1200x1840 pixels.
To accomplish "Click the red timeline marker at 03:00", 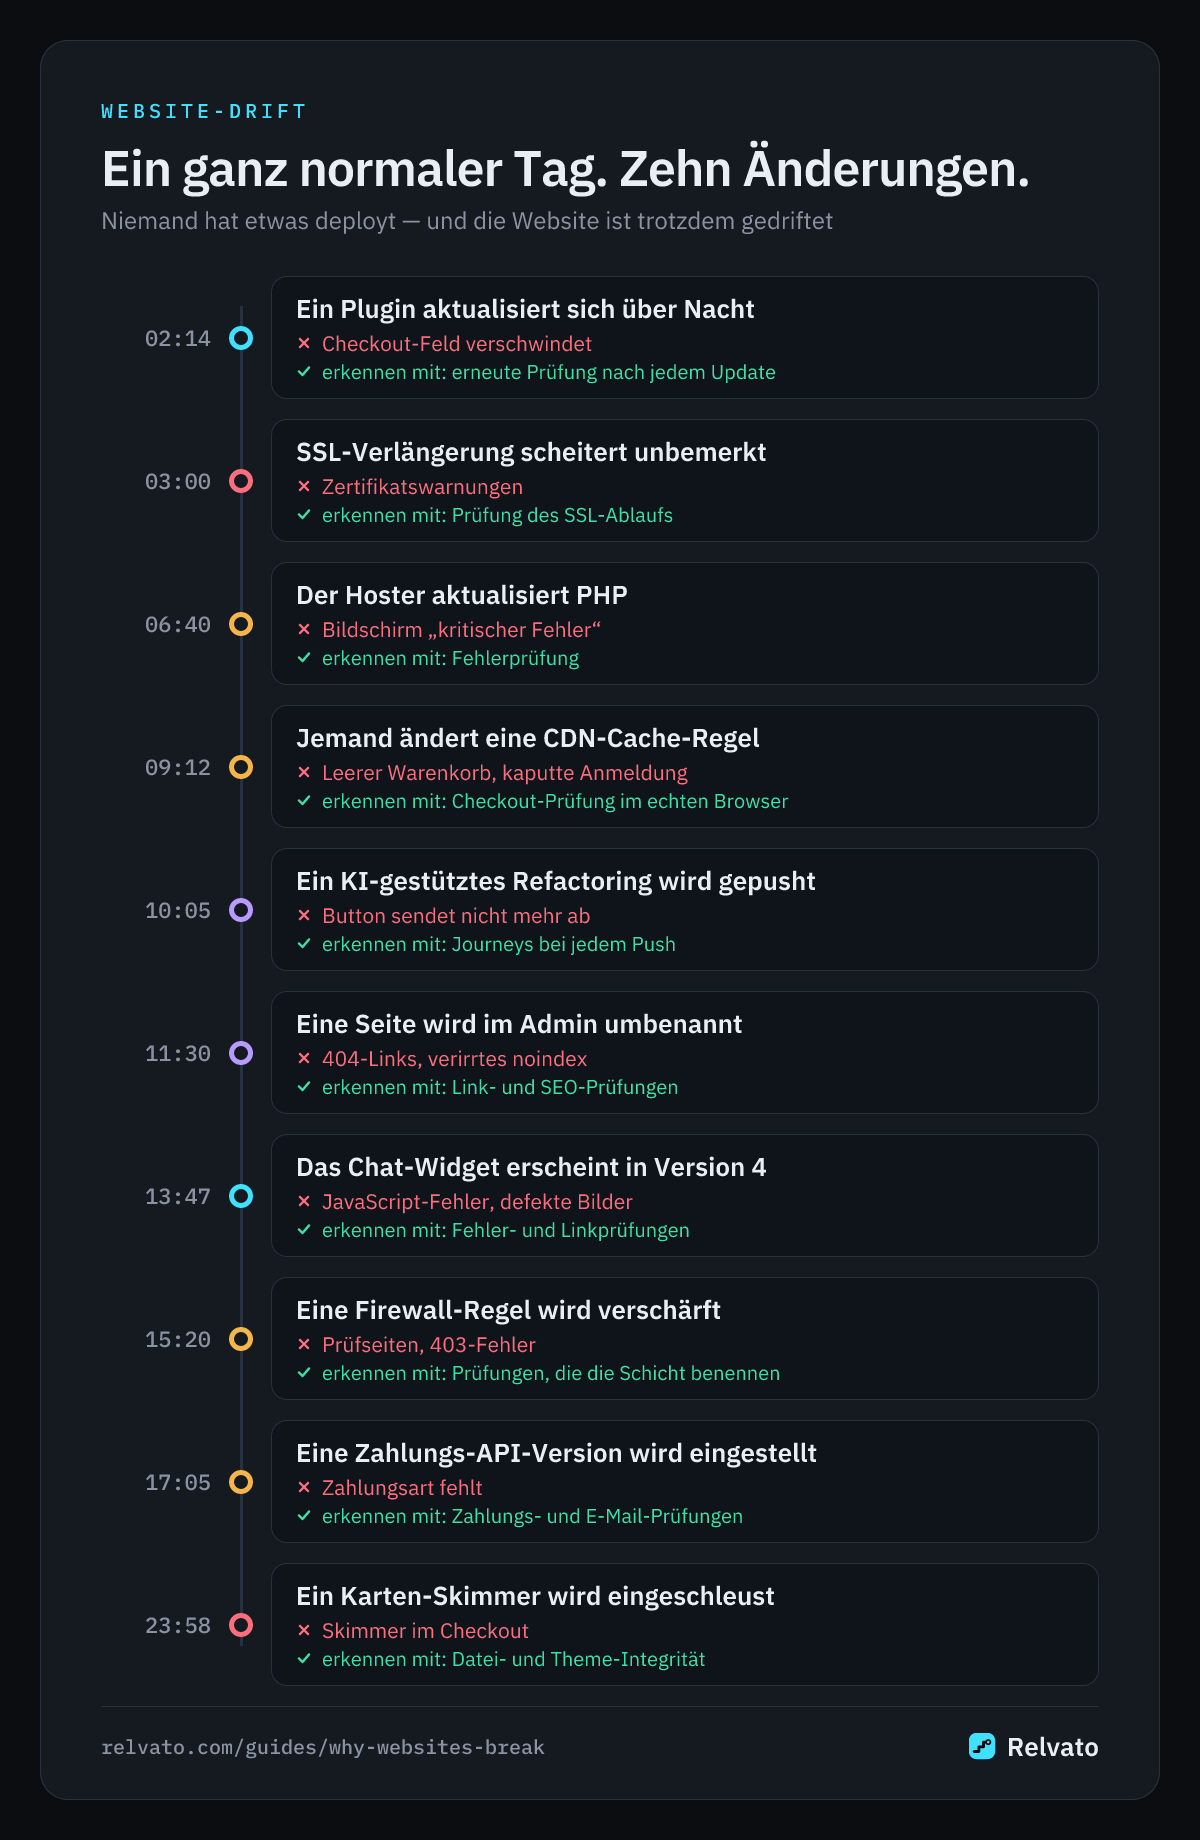I will pyautogui.click(x=241, y=481).
